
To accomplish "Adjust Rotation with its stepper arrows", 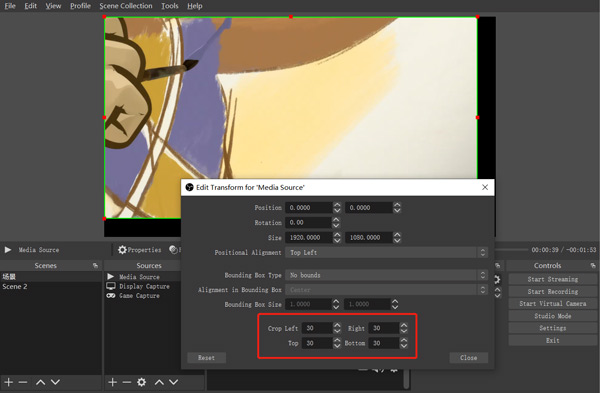I will (336, 222).
